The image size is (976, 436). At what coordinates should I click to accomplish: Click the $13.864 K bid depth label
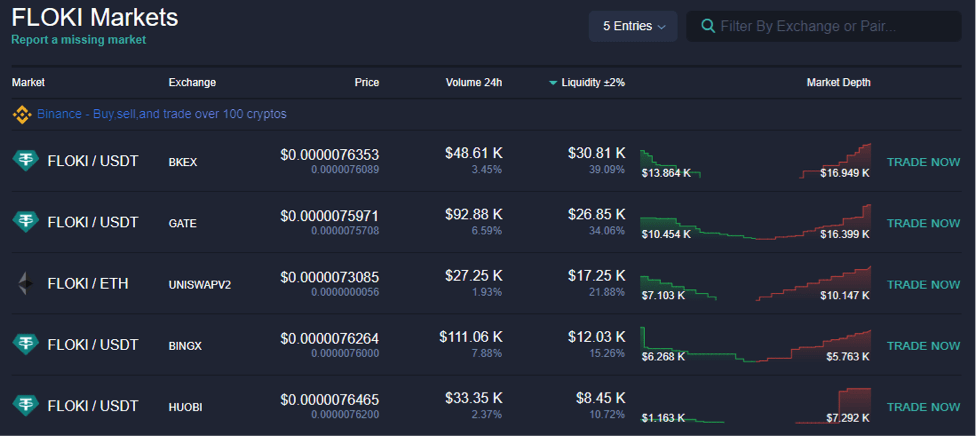click(666, 173)
